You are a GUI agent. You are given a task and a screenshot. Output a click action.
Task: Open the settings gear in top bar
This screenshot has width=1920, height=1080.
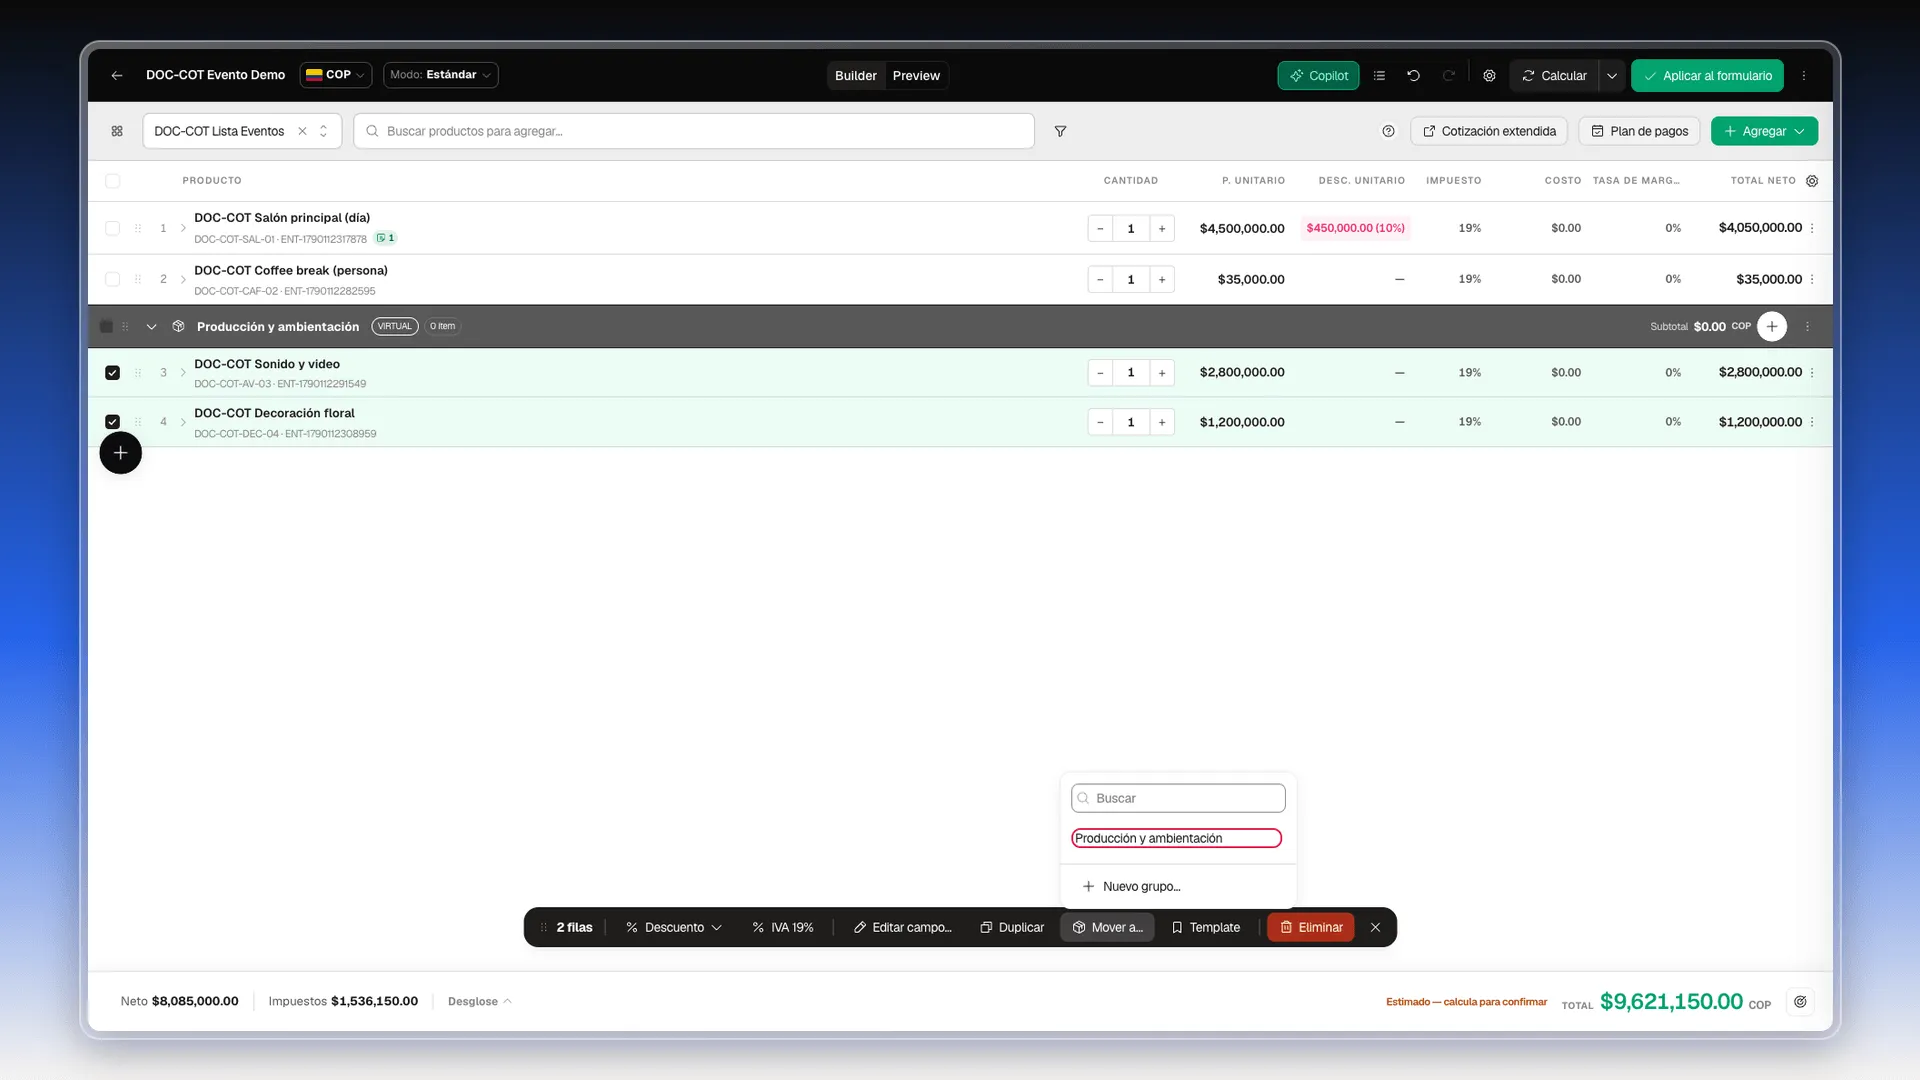point(1489,75)
